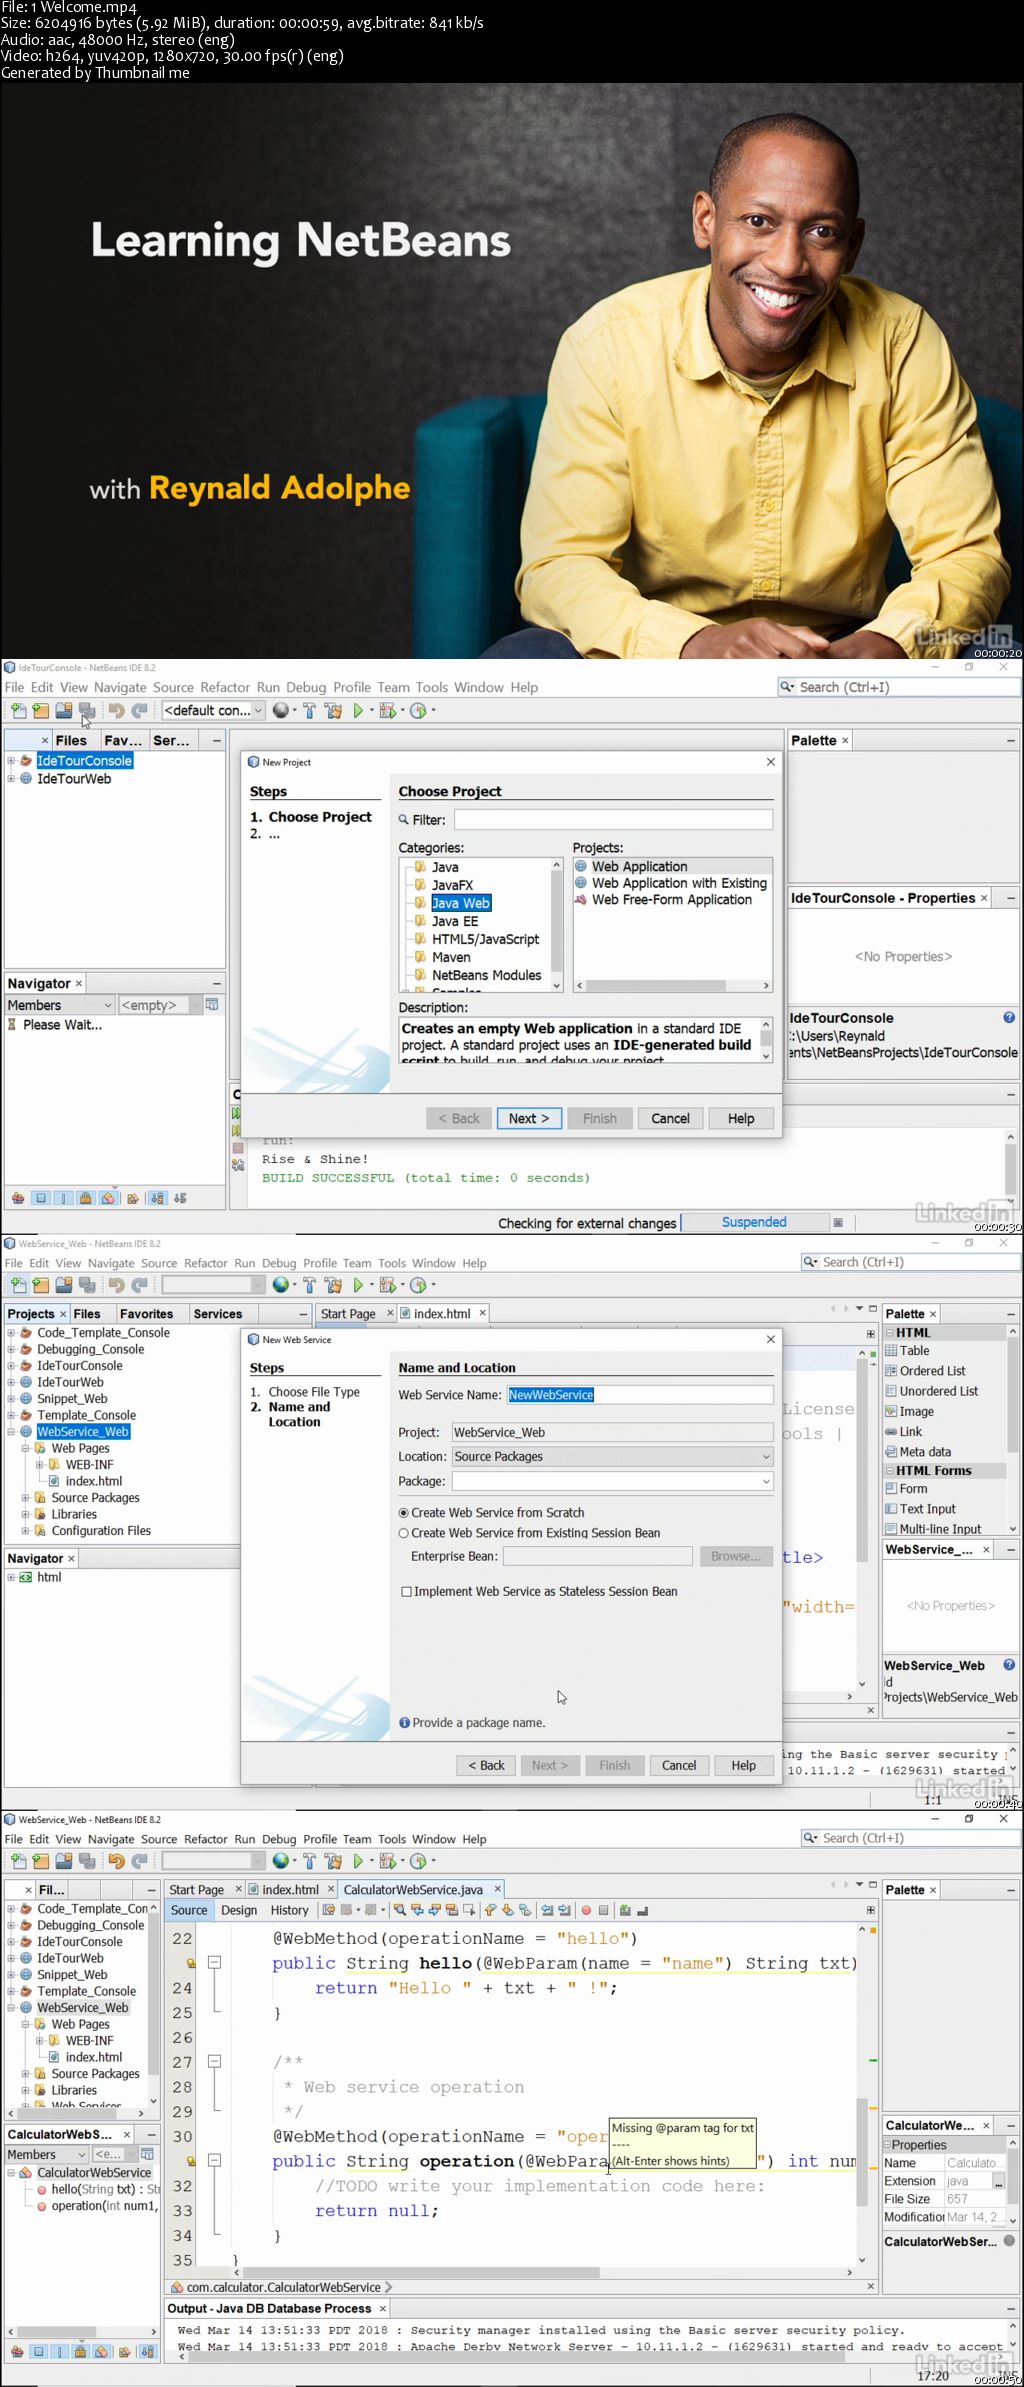Click Cancel button in New Web Service dialog
This screenshot has width=1024, height=2387.
tap(679, 1765)
